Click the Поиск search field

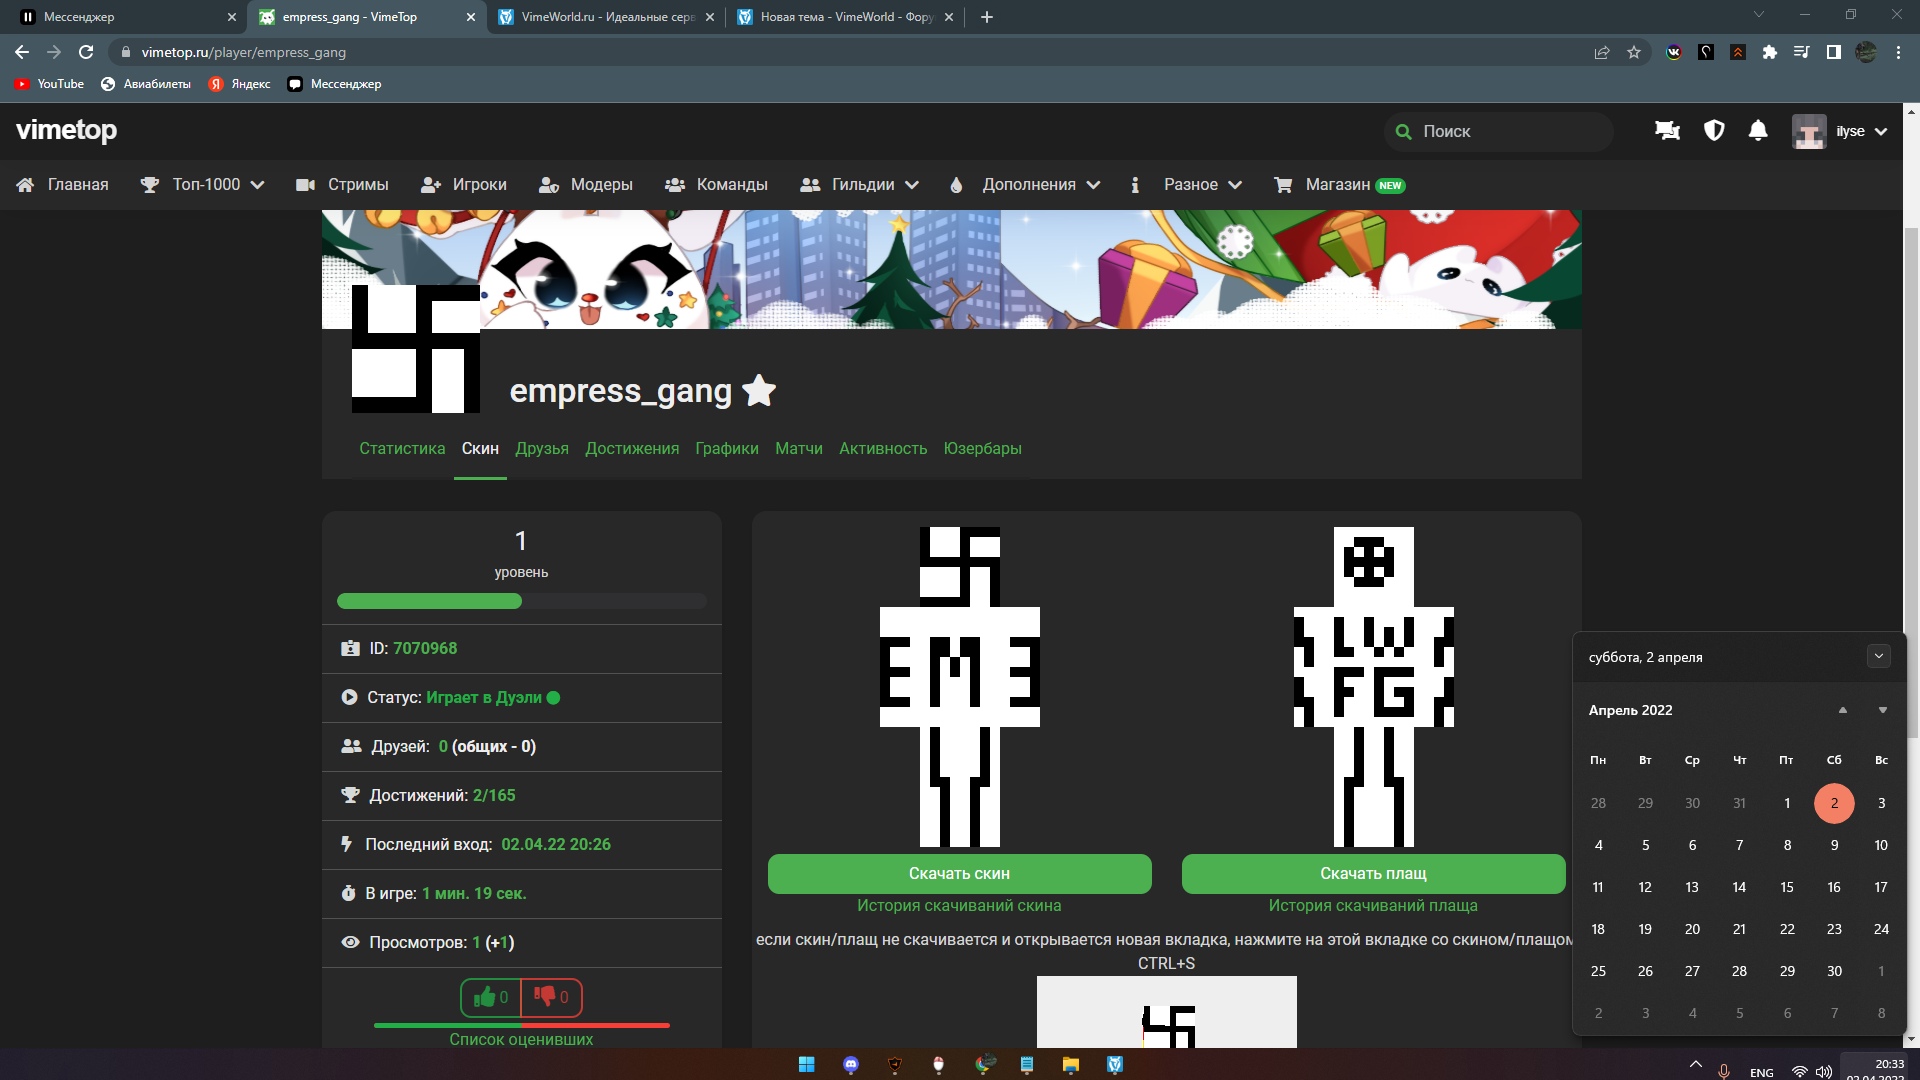1500,131
